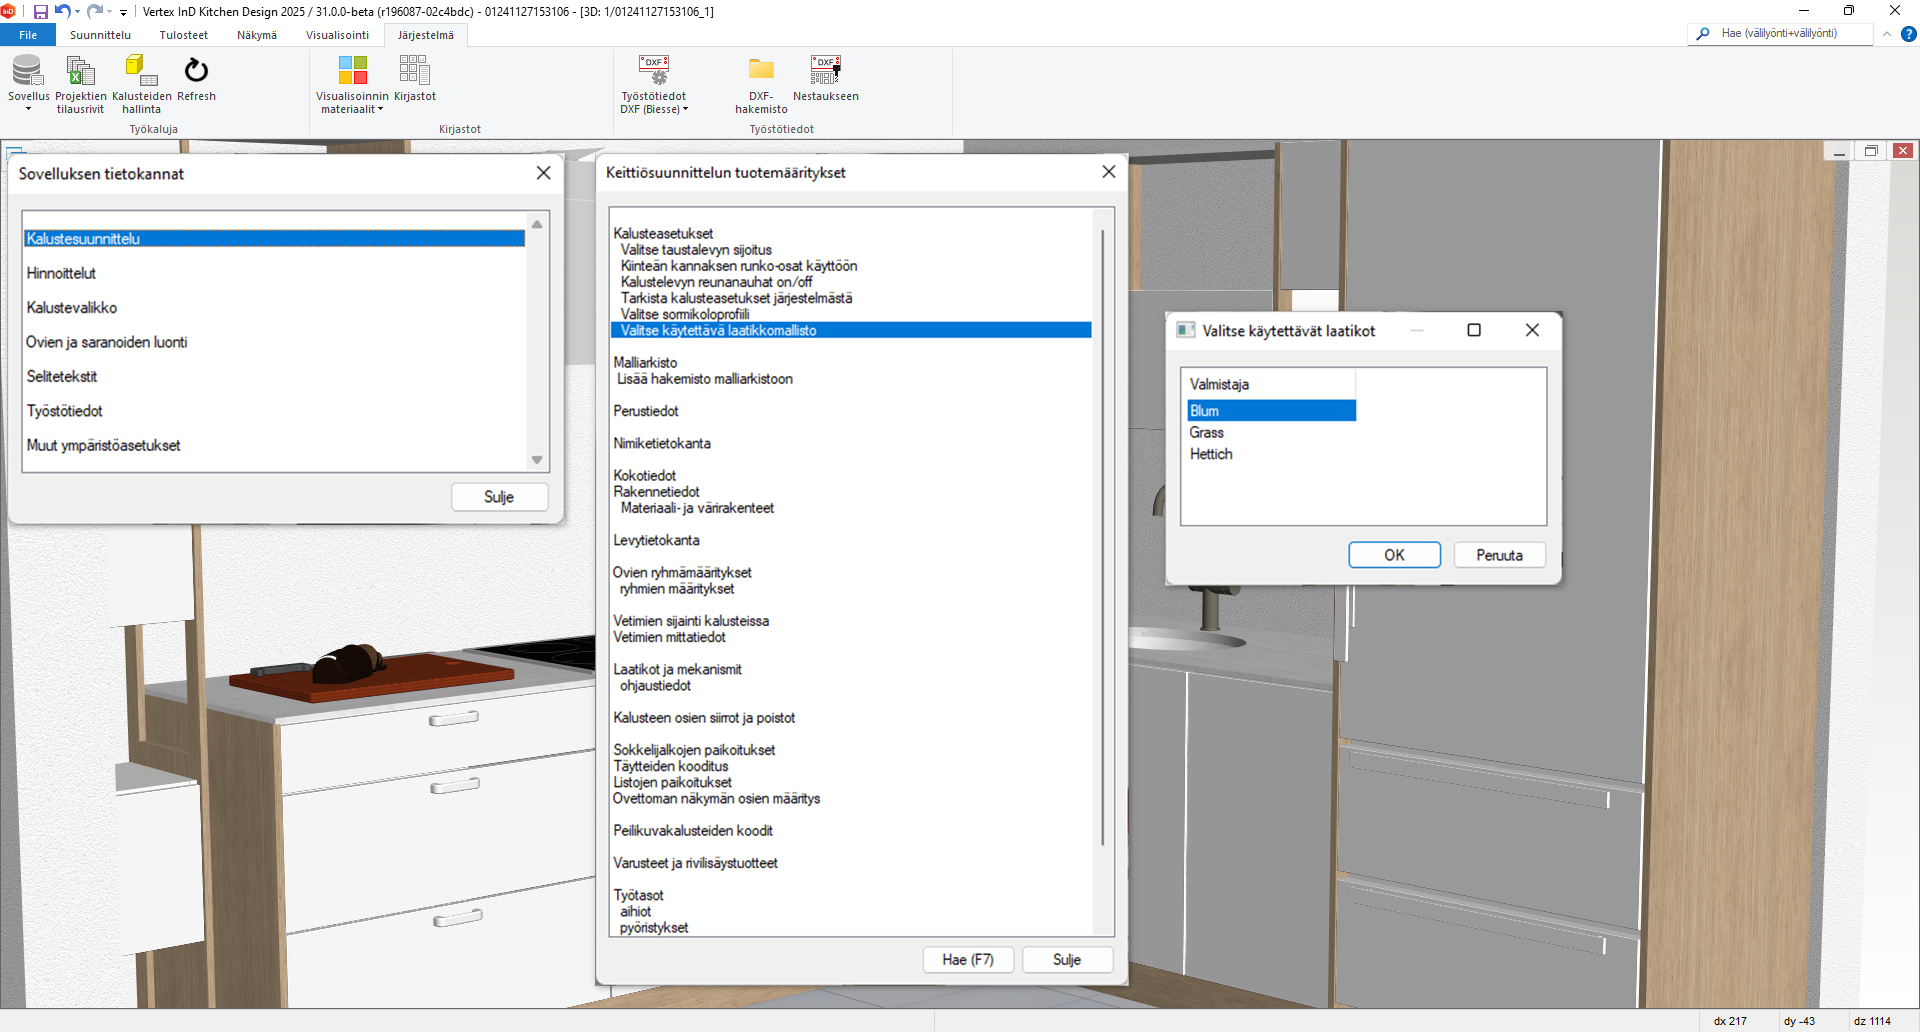
Task: Open the Visualisointi ribbon tab
Action: pos(337,35)
